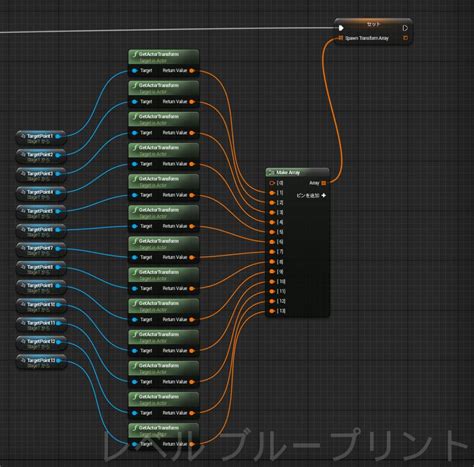Select the Set node title
This screenshot has height=467, width=474.
pyautogui.click(x=373, y=25)
